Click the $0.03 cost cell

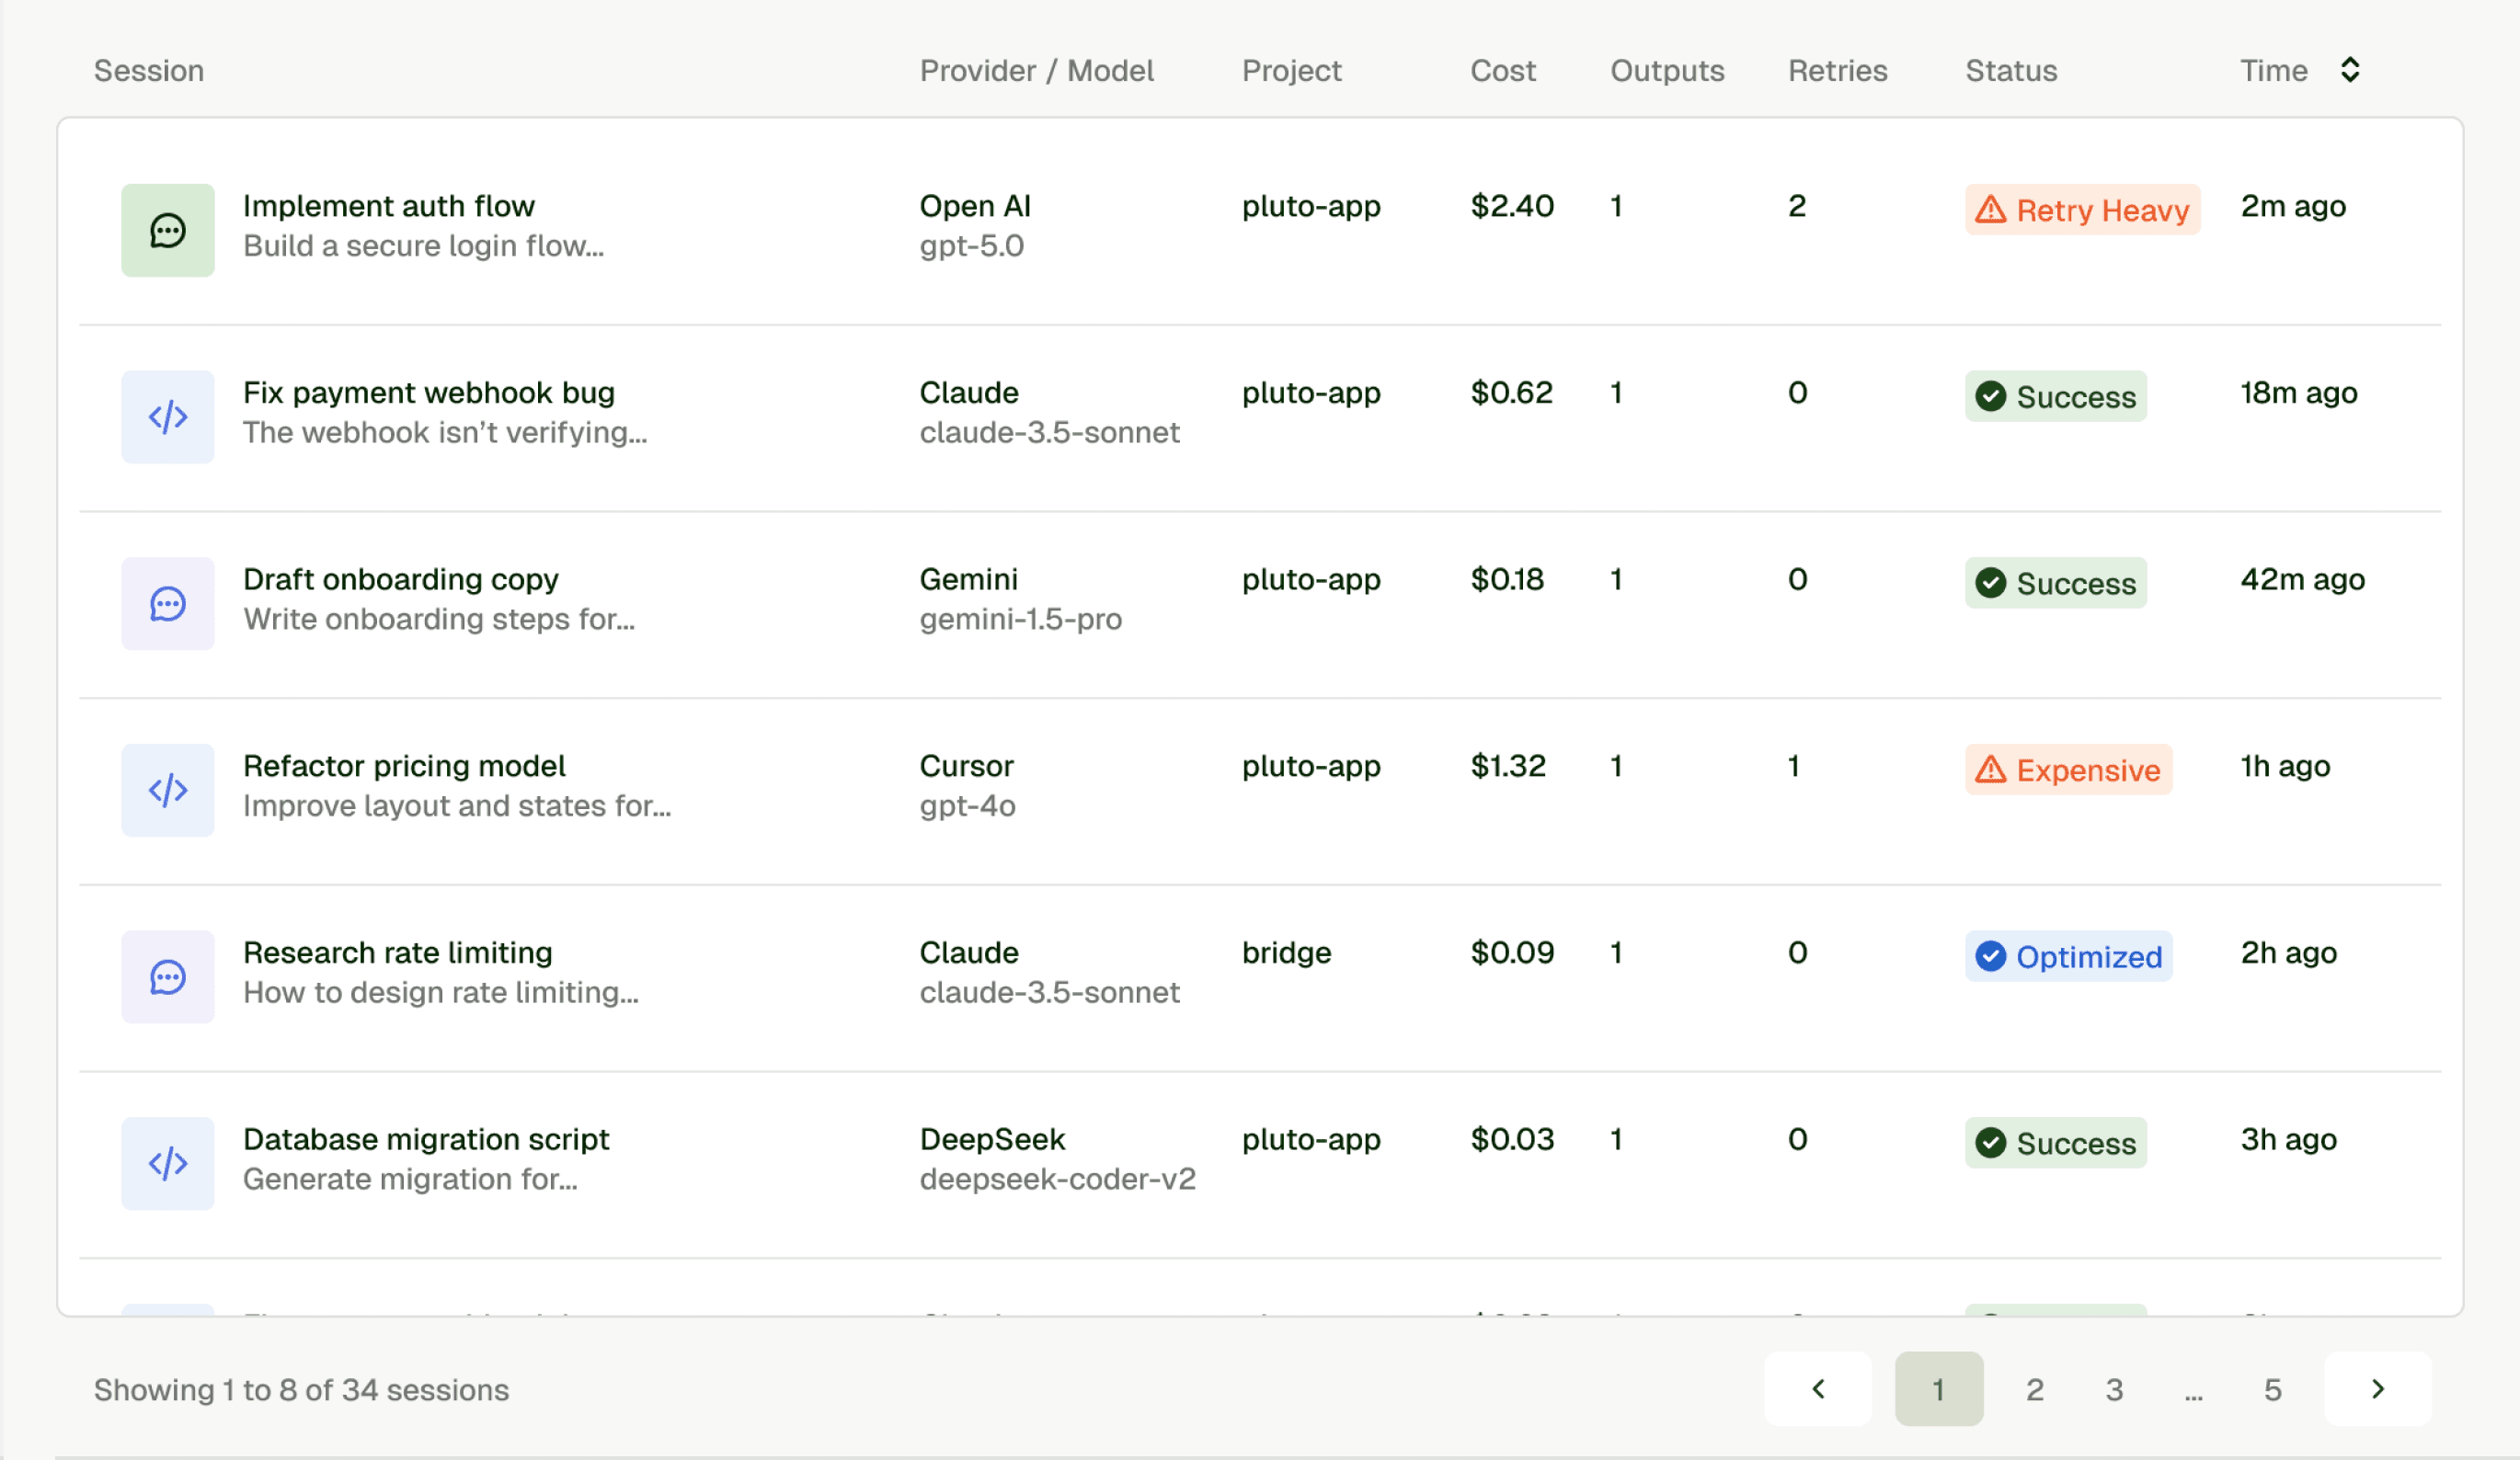click(1512, 1140)
